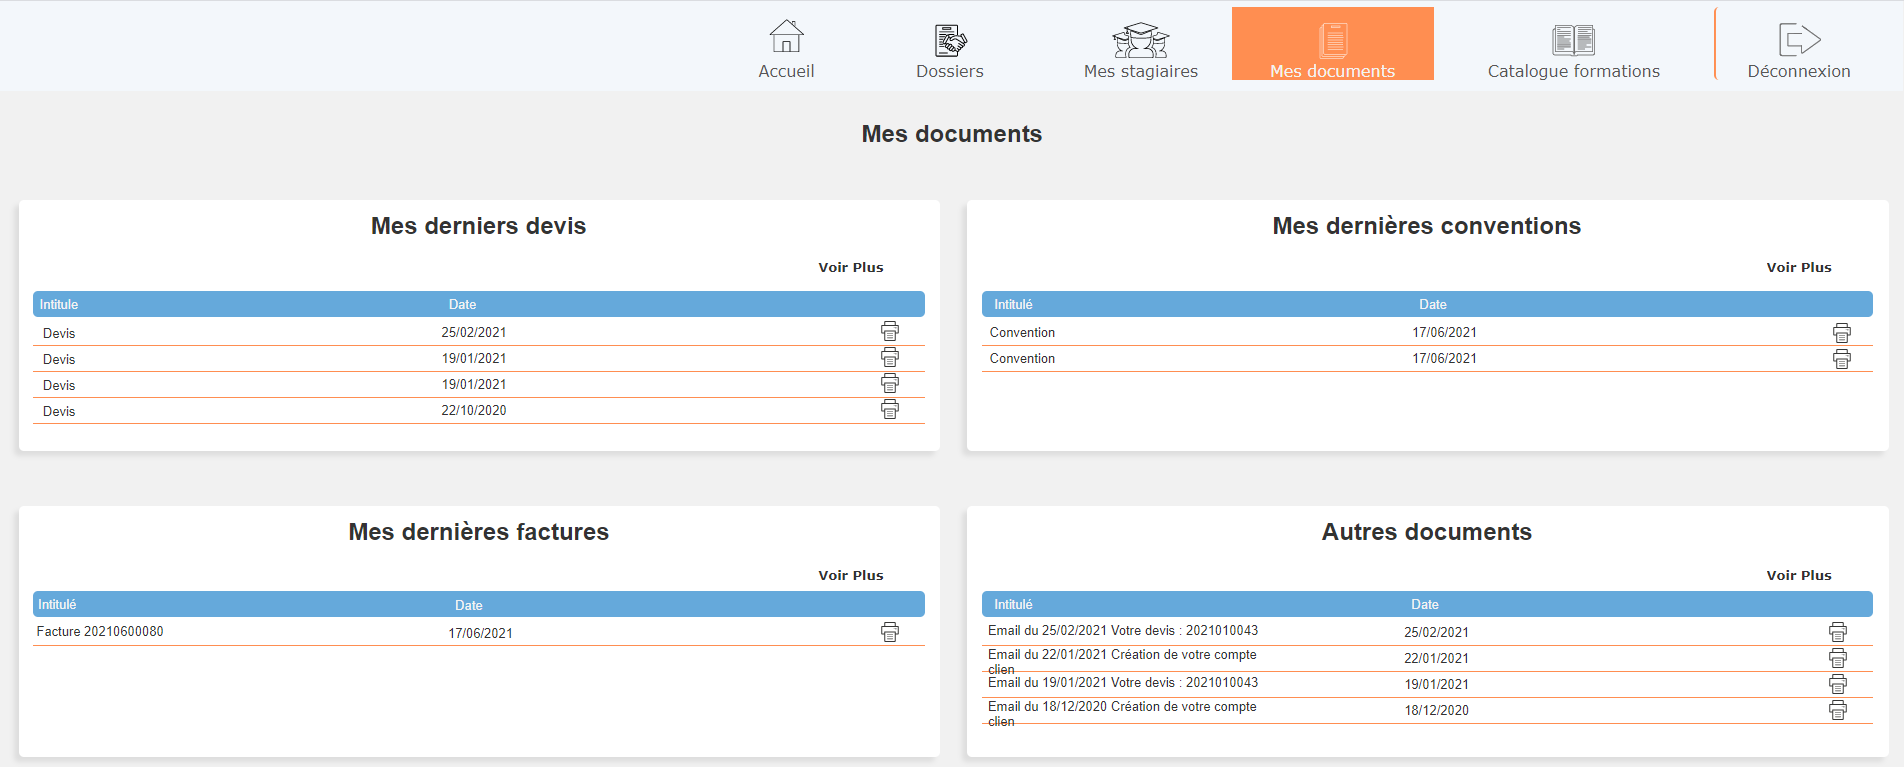This screenshot has width=1904, height=767.
Task: Go to the Accueil home page
Action: [x=786, y=49]
